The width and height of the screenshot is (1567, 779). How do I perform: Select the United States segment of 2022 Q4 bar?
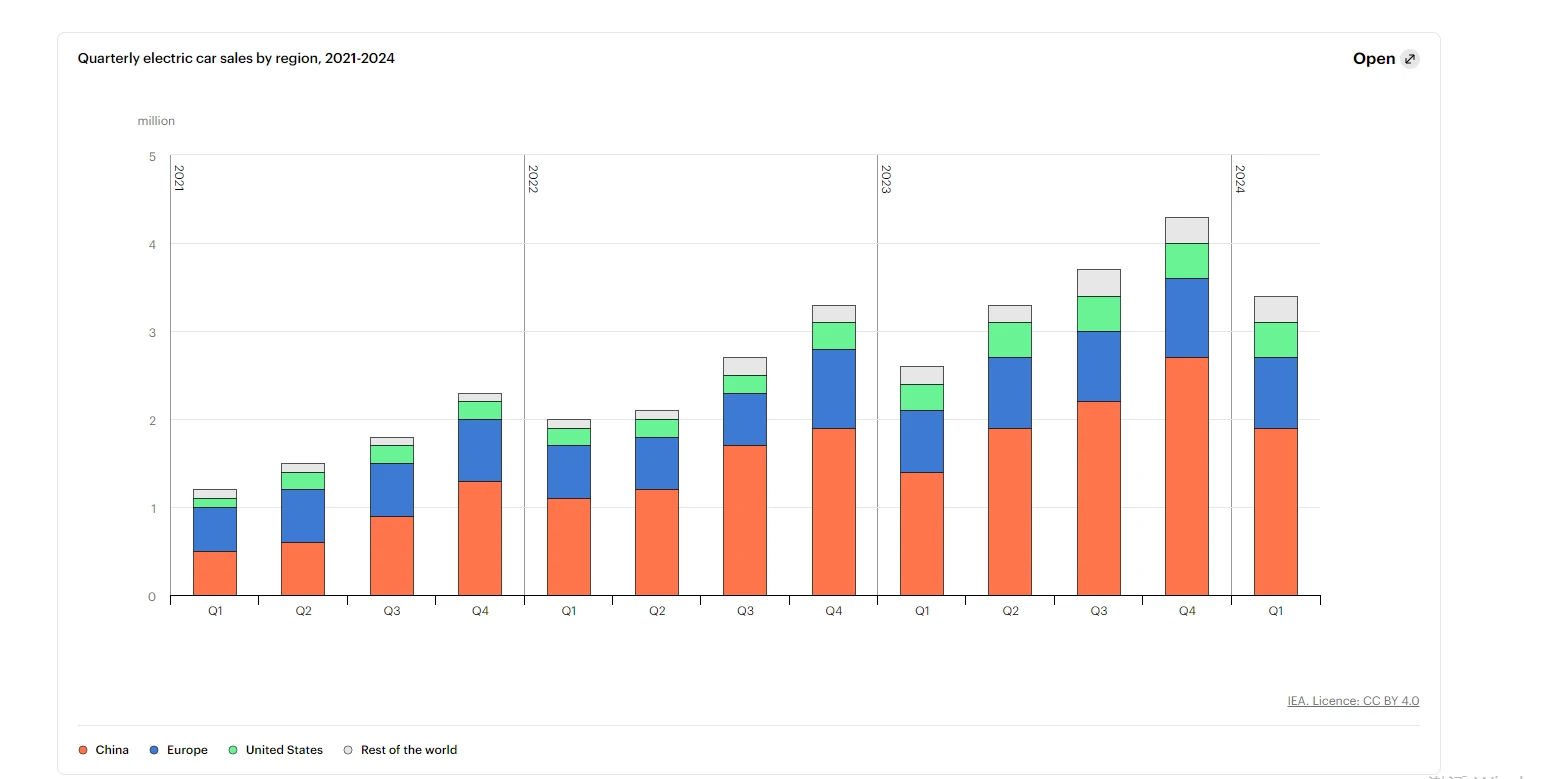click(834, 335)
